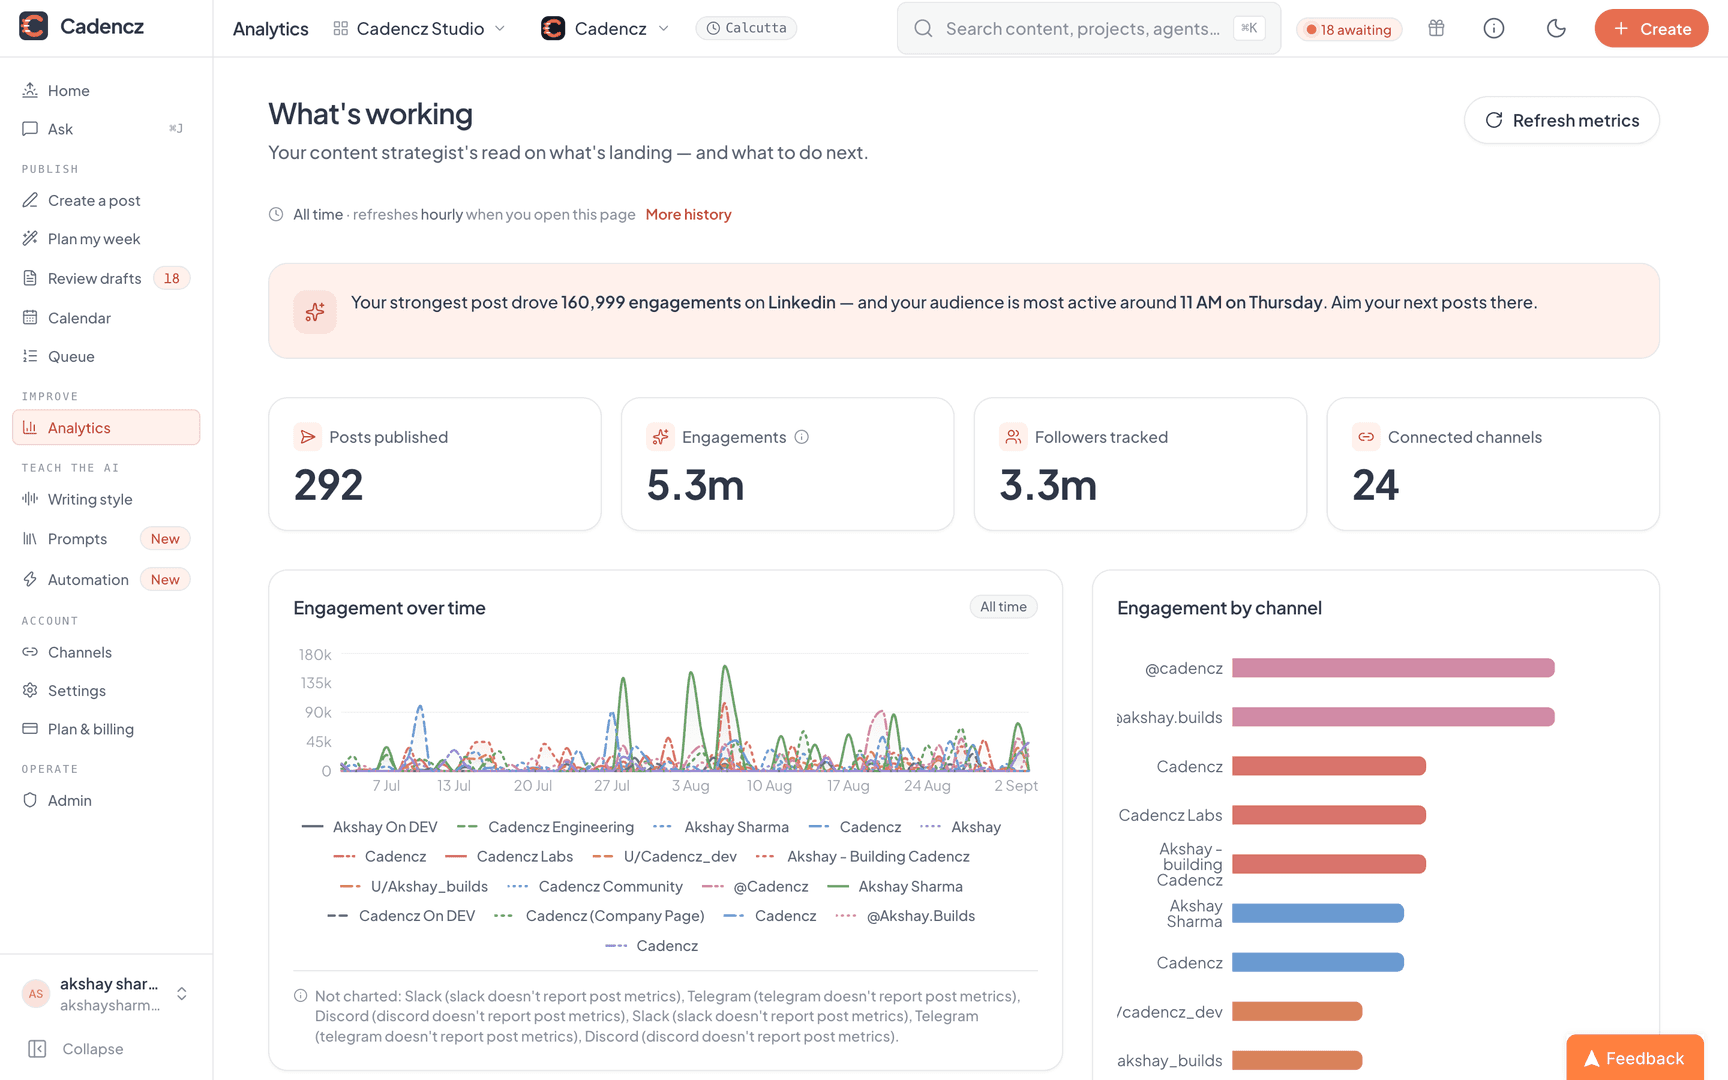Click the New badge beside Prompts

tap(165, 539)
